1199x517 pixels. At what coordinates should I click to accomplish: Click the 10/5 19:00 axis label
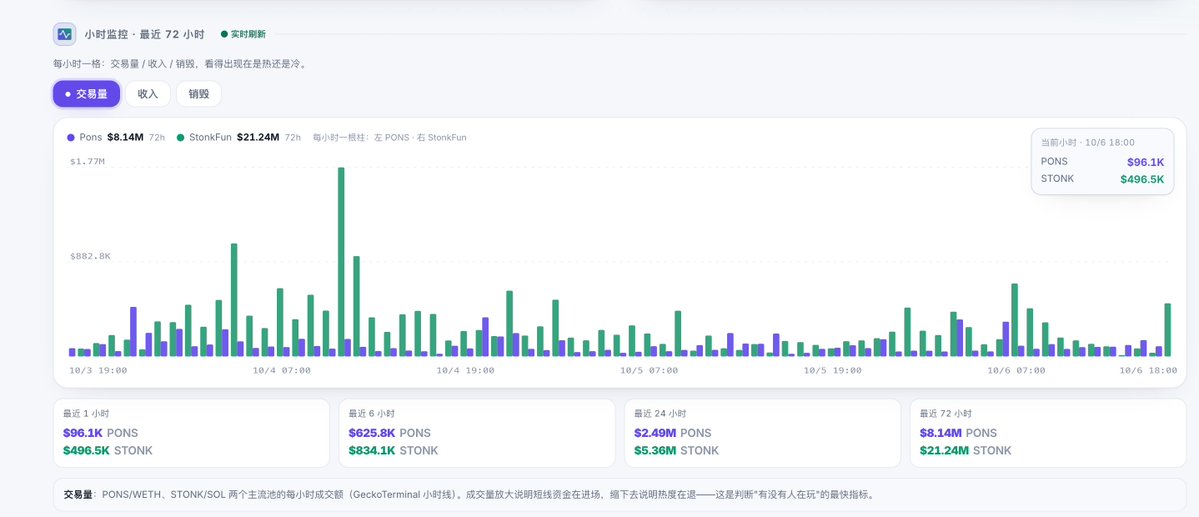[832, 370]
